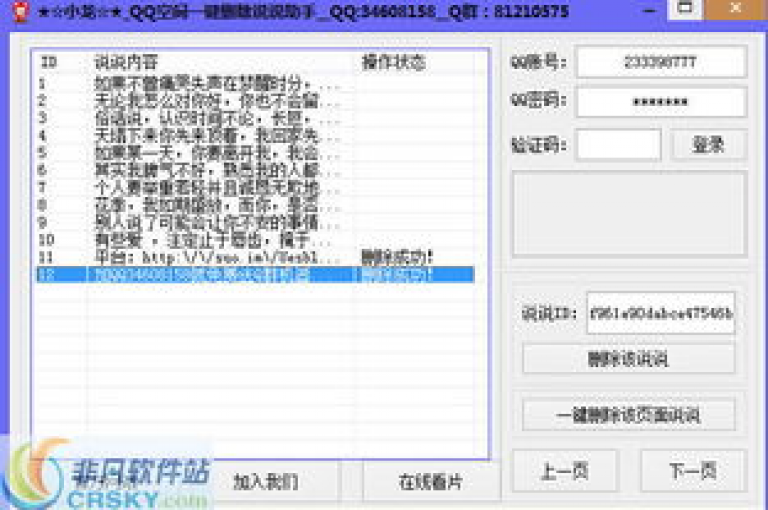Viewport: 768px width, 510px height.
Task: Click the 加入我们 button
Action: 265,482
